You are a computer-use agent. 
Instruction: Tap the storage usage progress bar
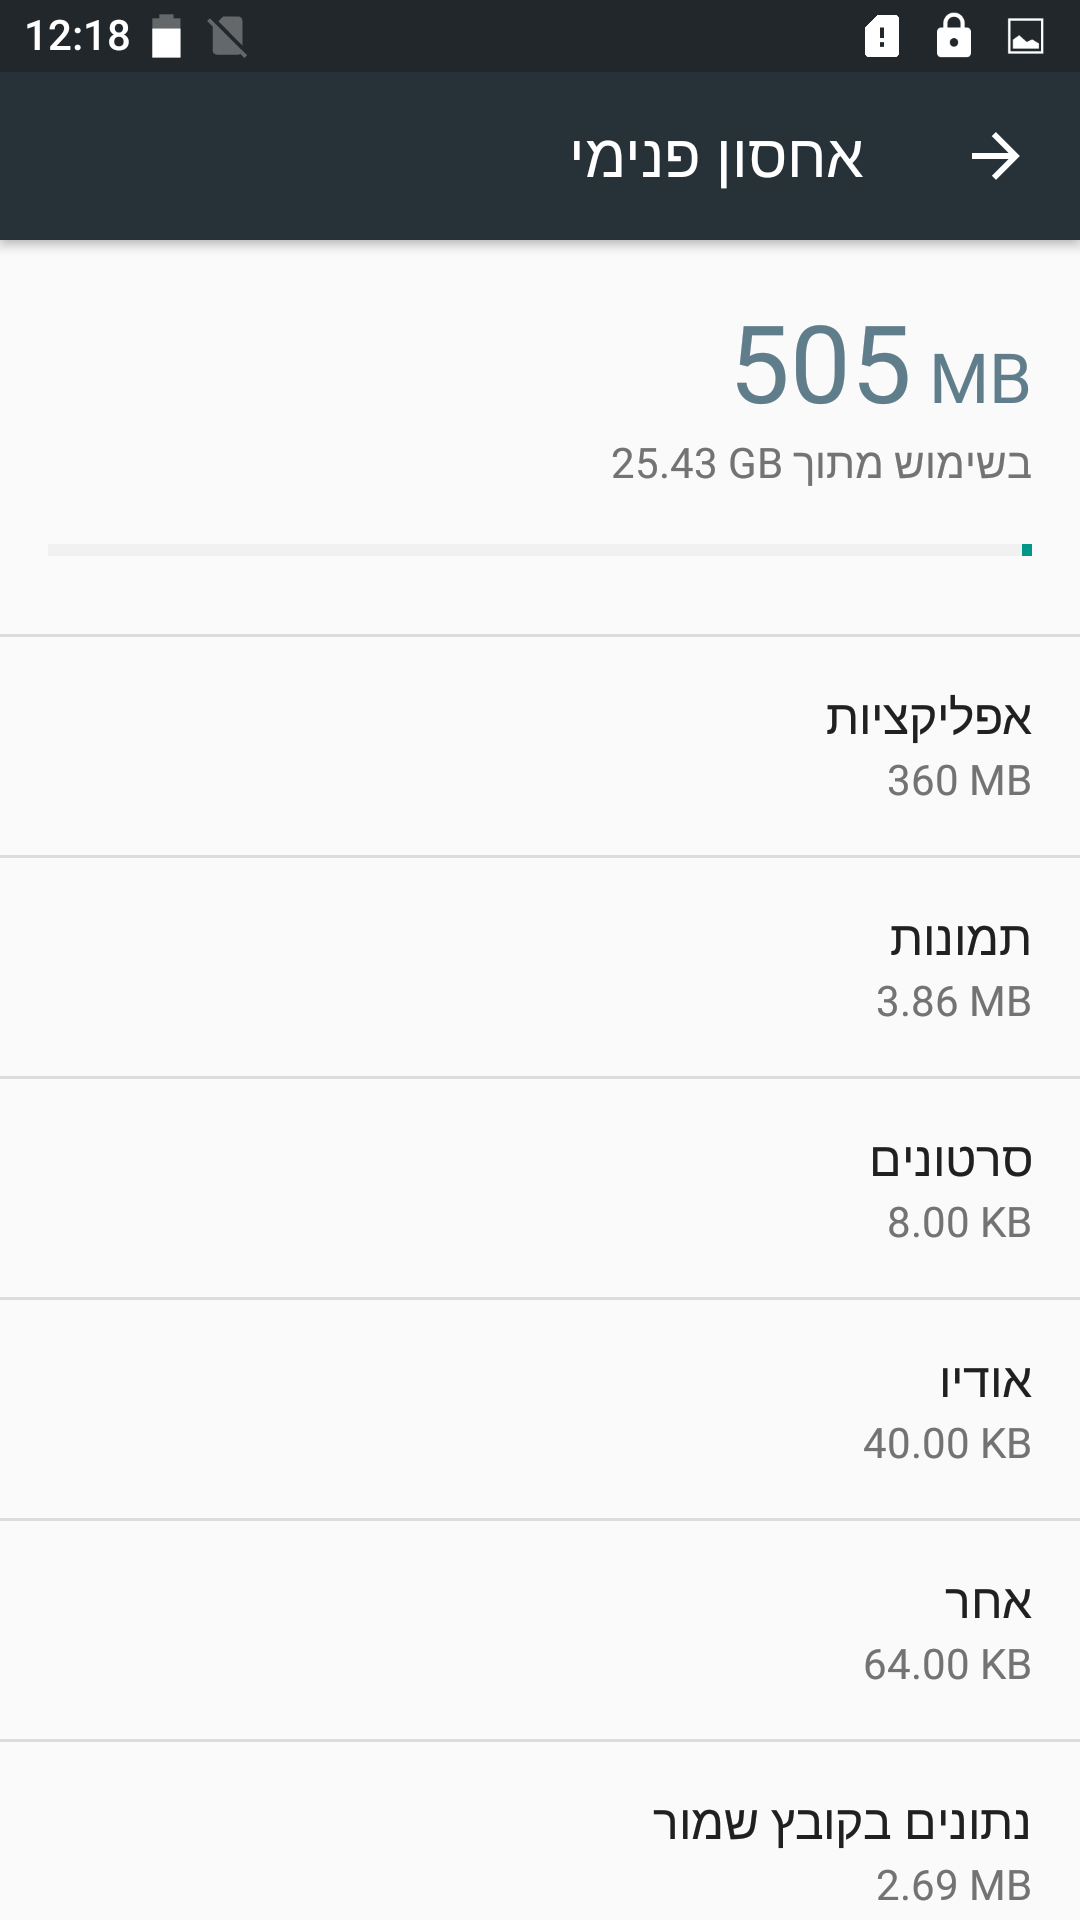(540, 550)
